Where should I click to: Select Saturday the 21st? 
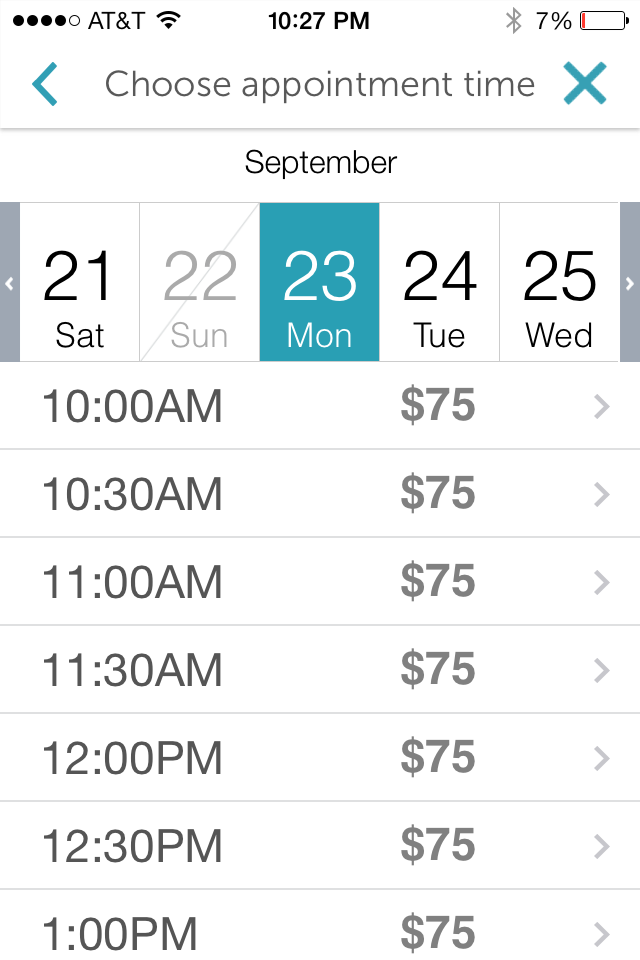(80, 282)
